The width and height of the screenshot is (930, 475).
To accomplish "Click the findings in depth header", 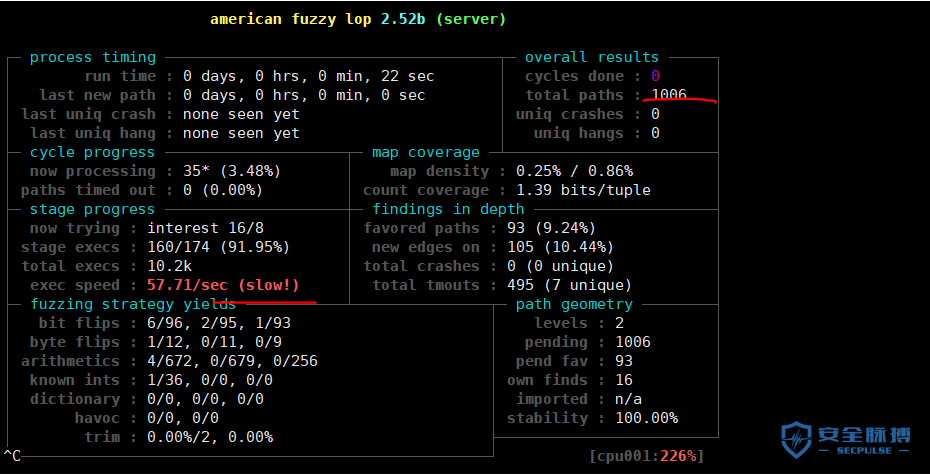I will [448, 209].
